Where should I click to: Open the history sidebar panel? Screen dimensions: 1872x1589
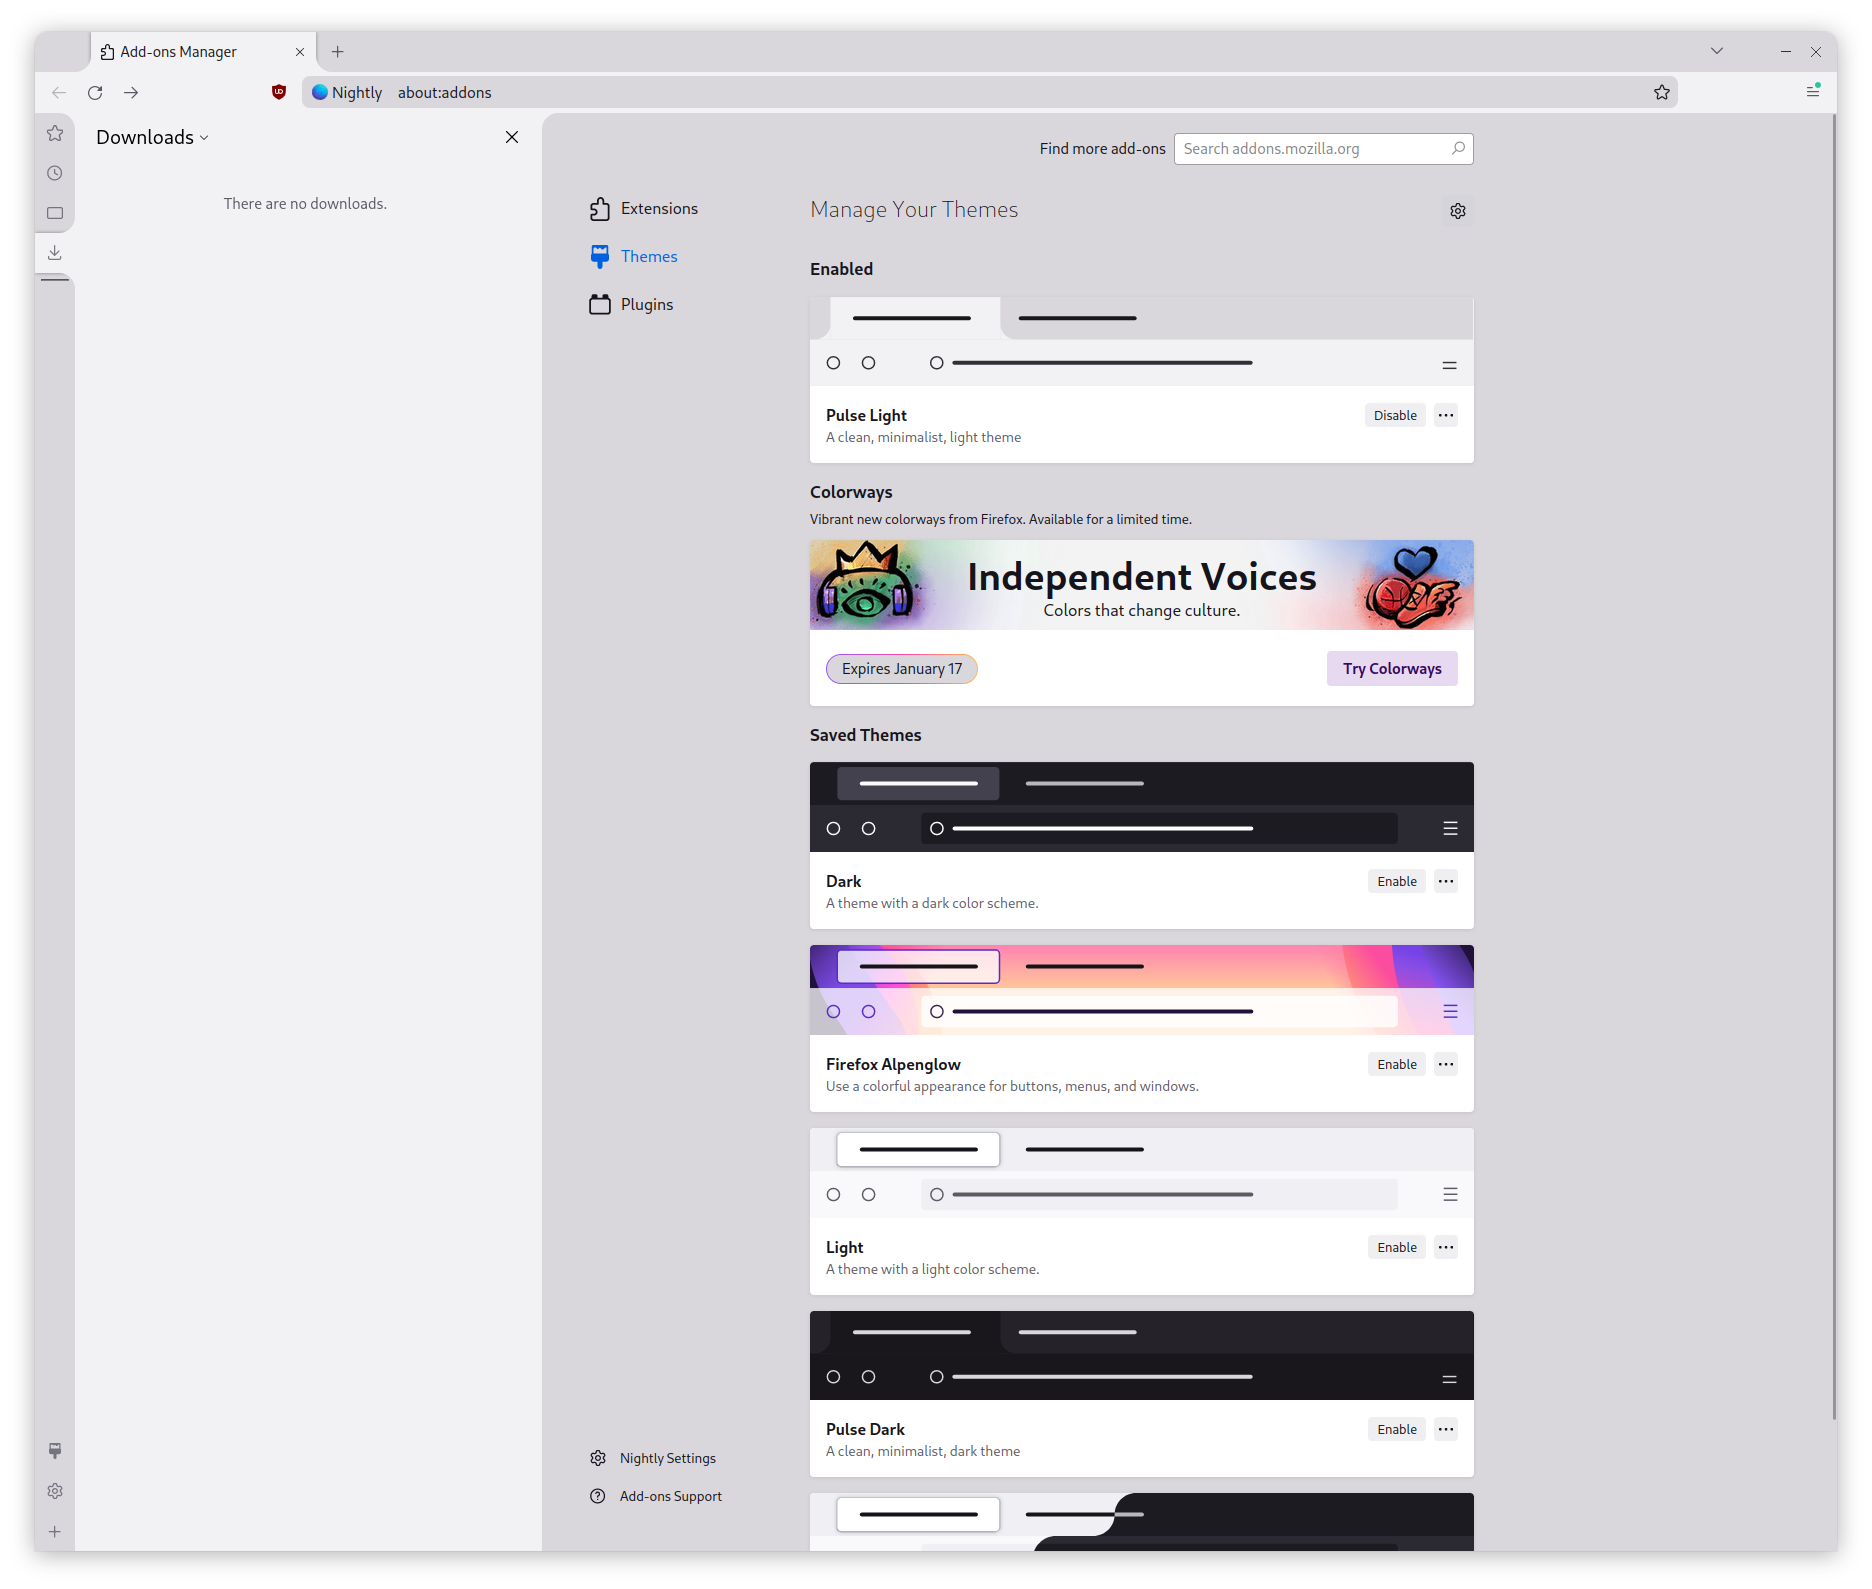[x=55, y=173]
